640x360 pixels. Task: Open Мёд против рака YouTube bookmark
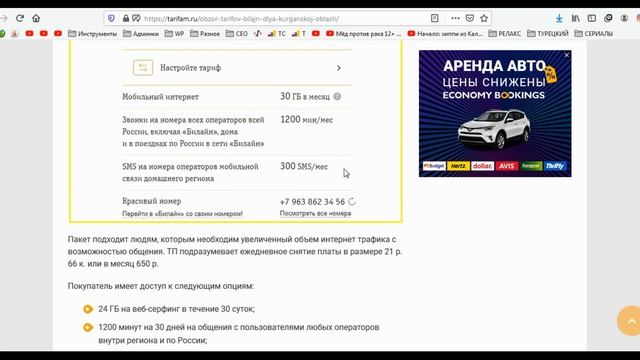pyautogui.click(x=364, y=33)
